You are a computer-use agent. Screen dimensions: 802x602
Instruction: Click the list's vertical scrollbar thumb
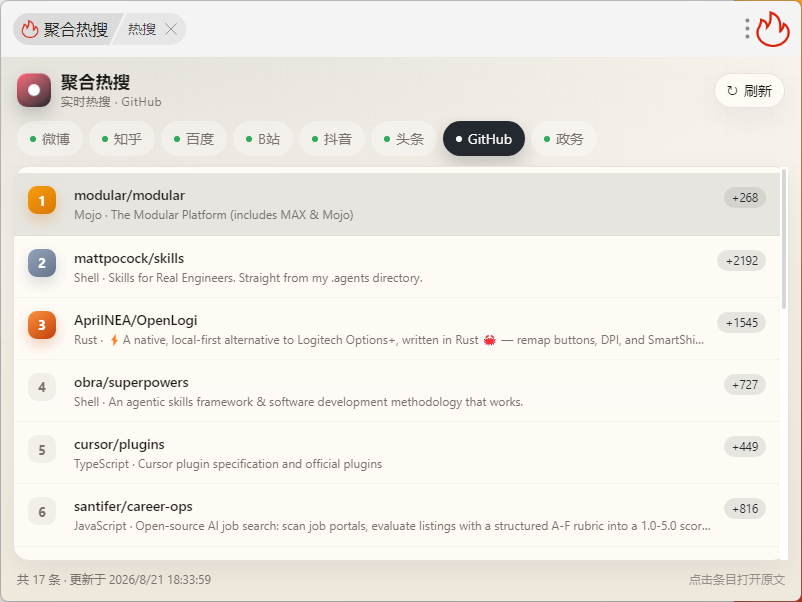click(784, 239)
